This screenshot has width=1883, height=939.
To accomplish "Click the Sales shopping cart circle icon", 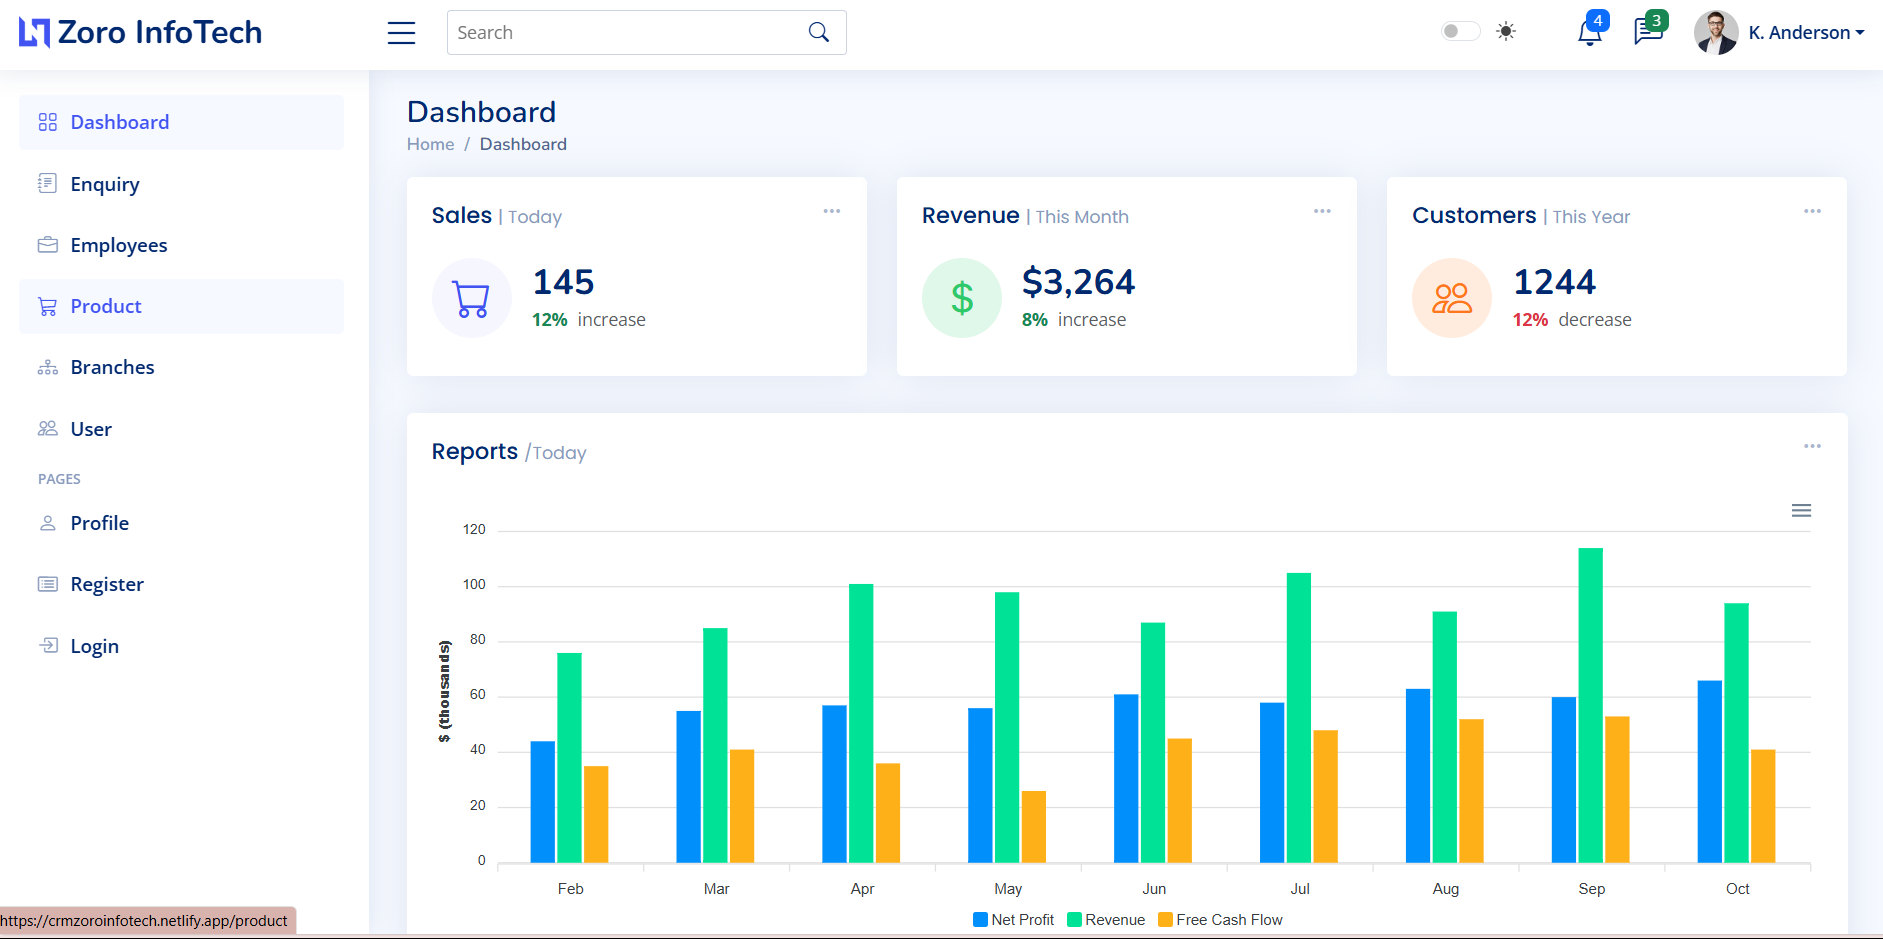I will coord(471,298).
